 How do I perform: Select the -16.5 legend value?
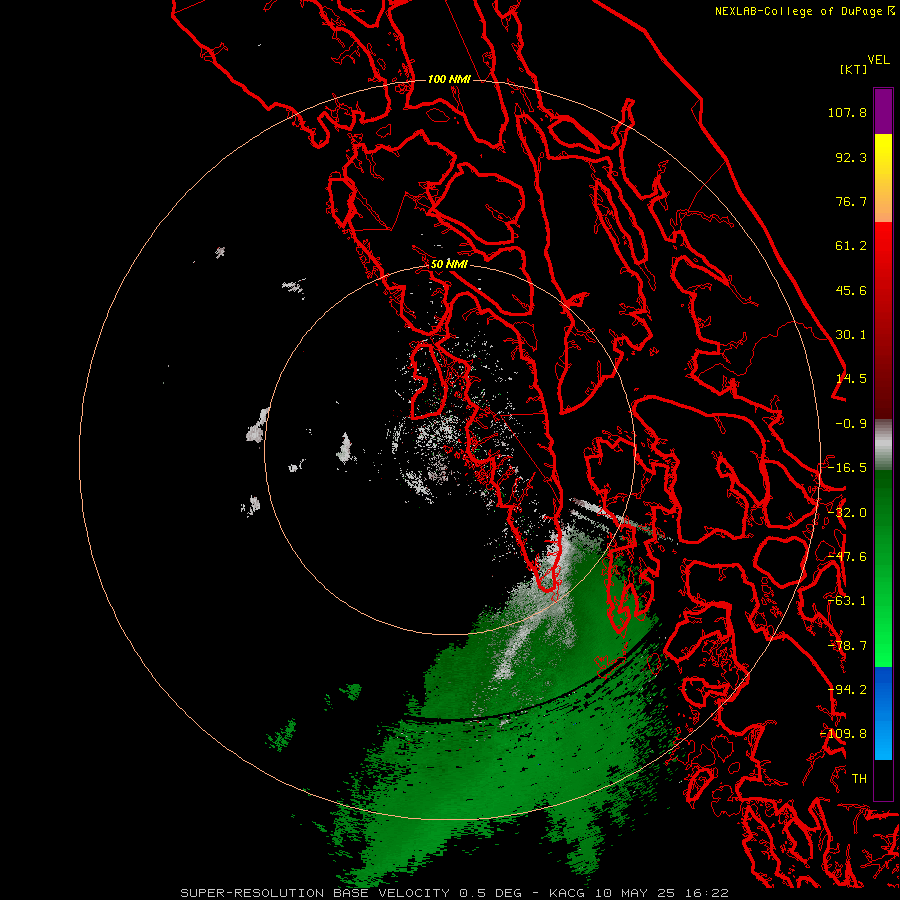847,468
